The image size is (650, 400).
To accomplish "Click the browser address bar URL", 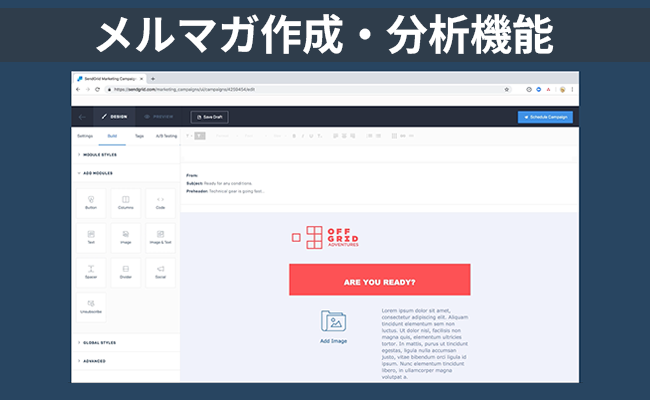I will coord(184,90).
